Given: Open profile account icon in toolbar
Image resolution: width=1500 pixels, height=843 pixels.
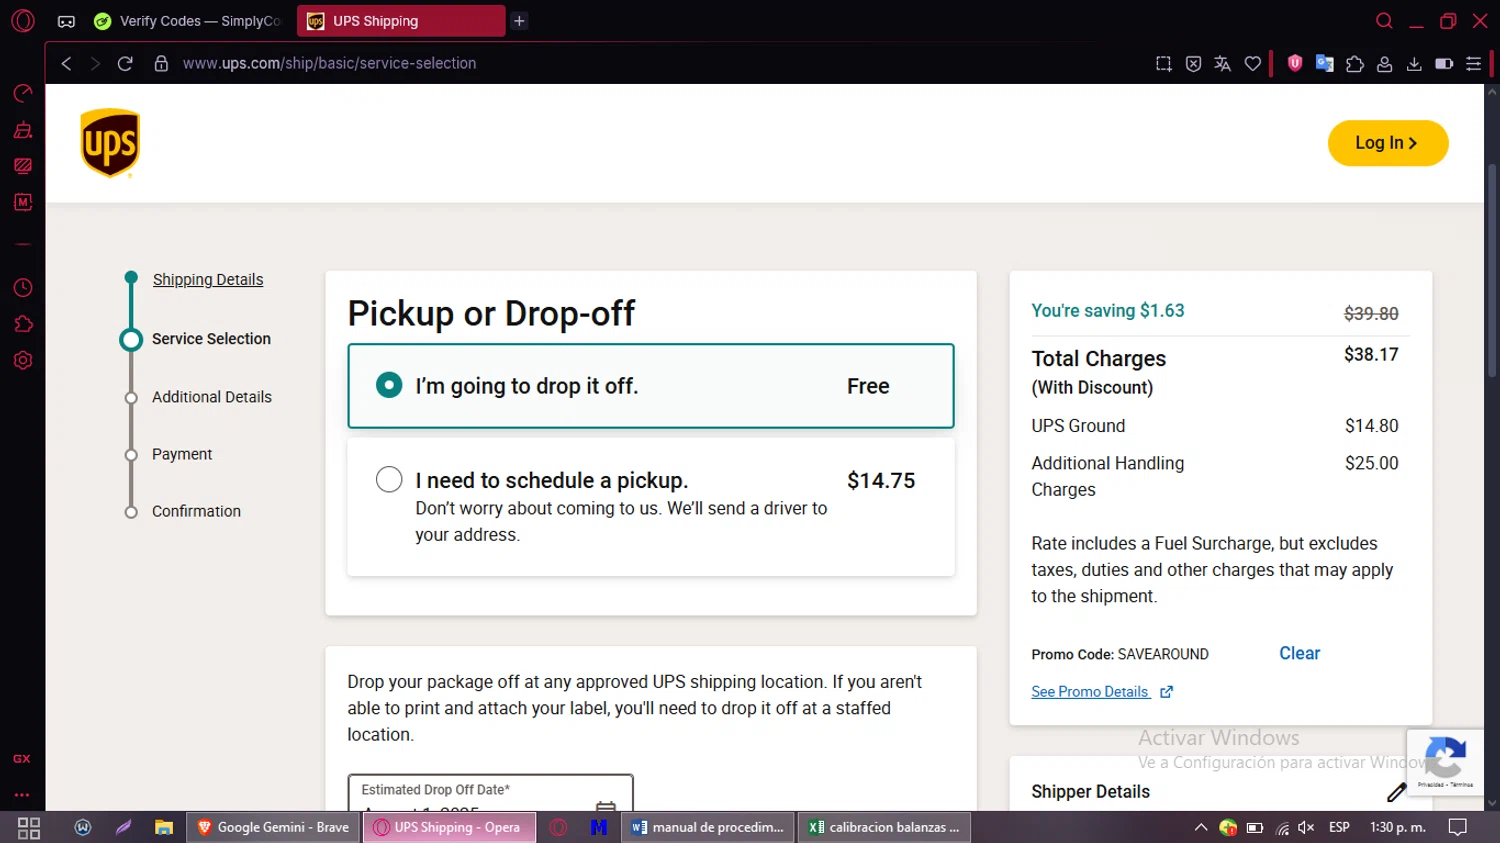Looking at the screenshot, I should pyautogui.click(x=1384, y=63).
